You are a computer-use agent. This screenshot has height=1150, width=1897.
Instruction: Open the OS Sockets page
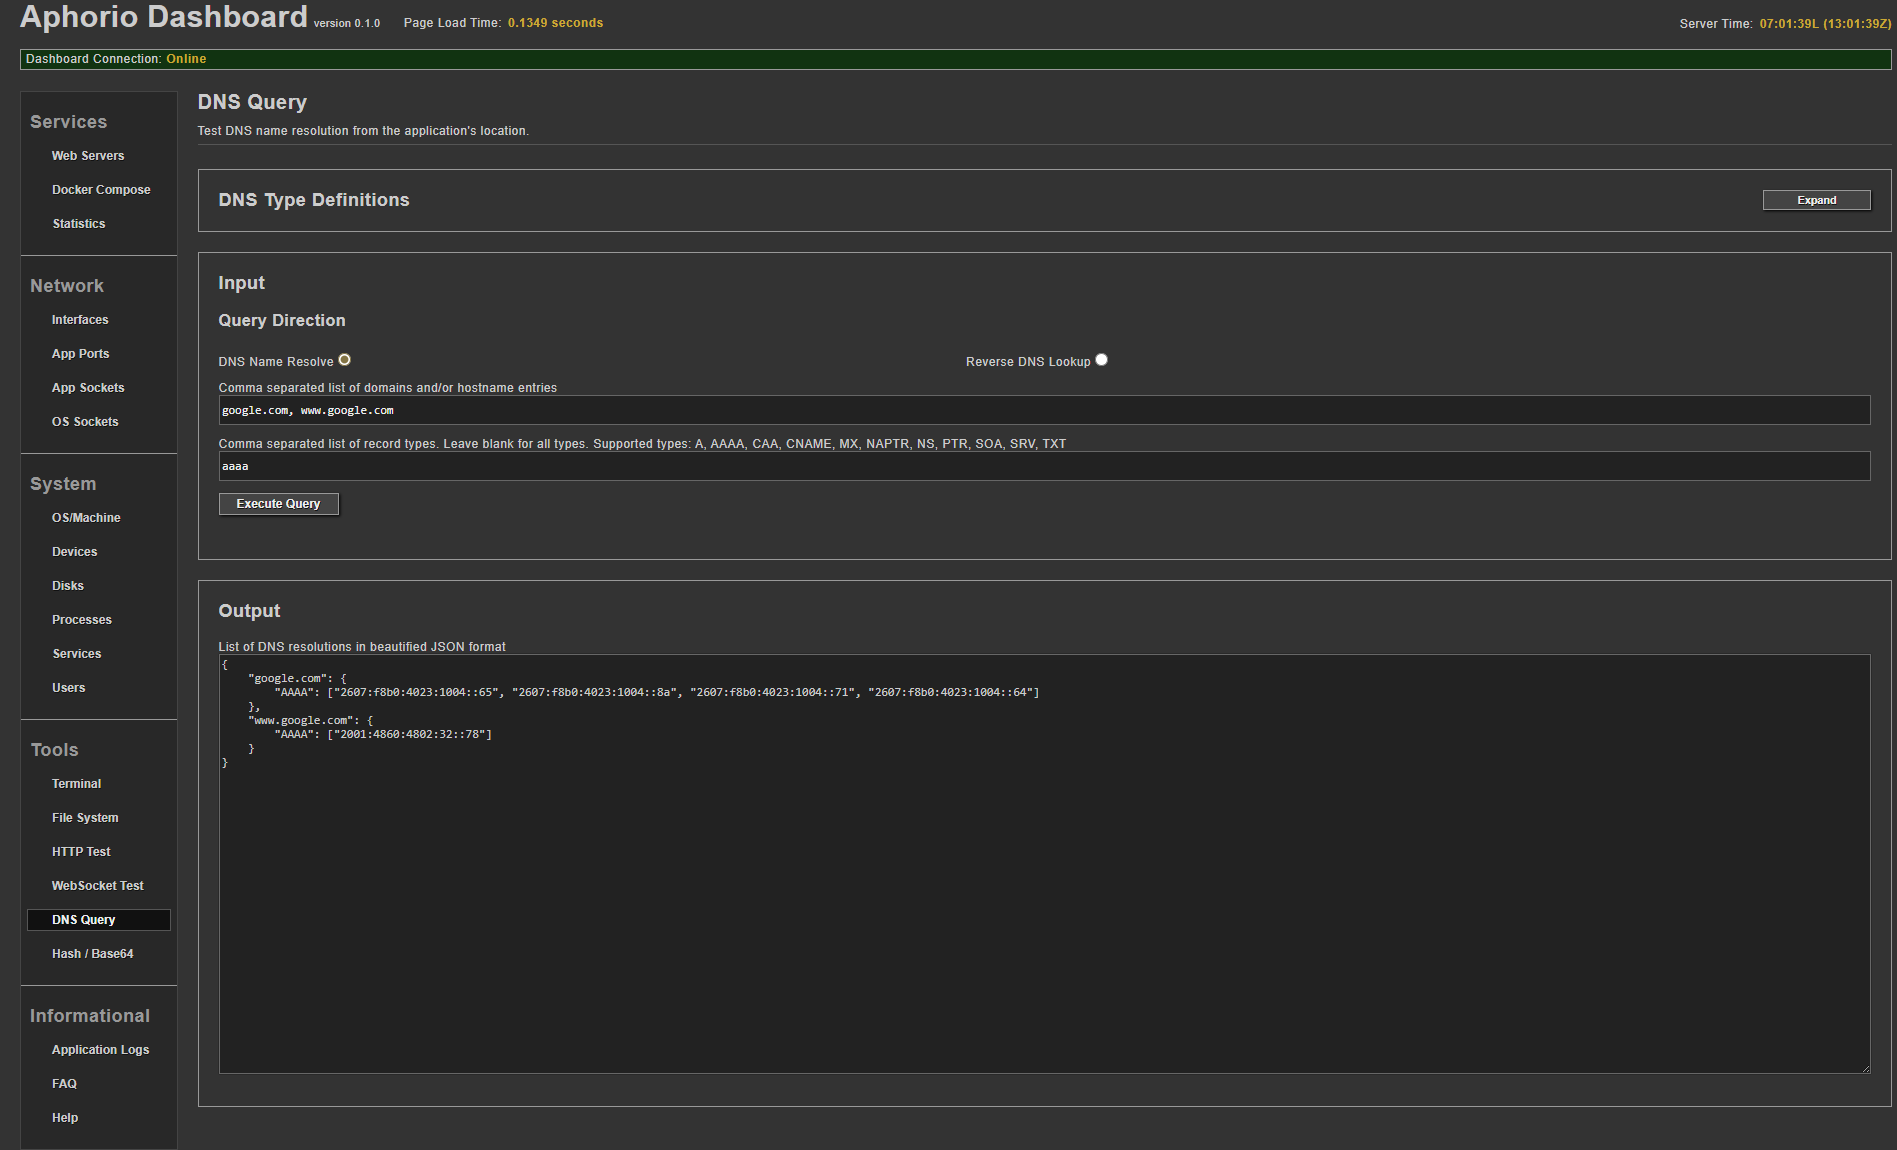pyautogui.click(x=85, y=422)
